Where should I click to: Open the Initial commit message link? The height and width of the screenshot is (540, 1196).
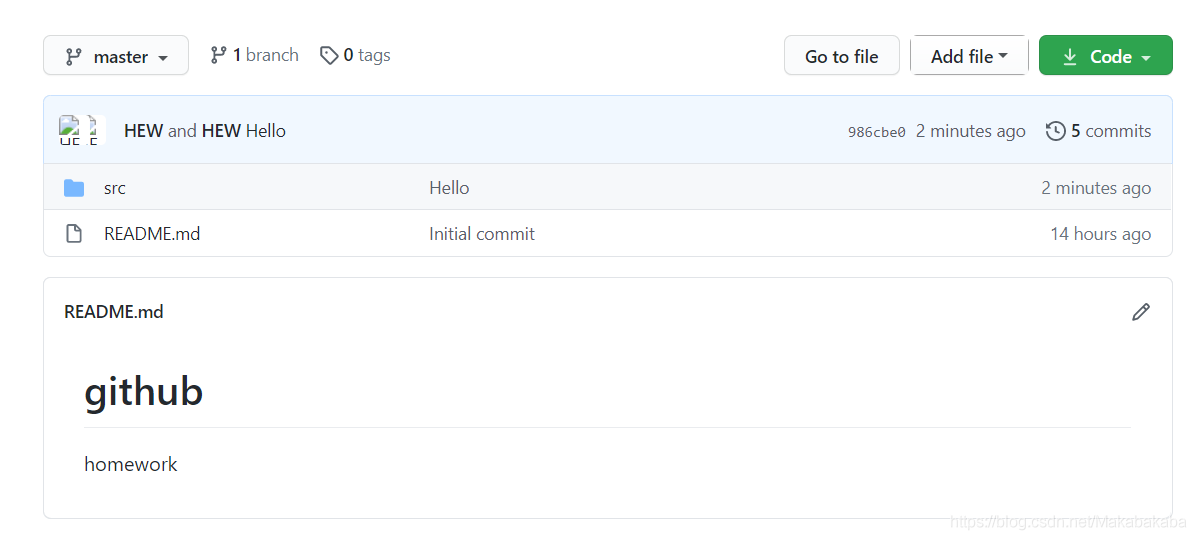point(482,233)
